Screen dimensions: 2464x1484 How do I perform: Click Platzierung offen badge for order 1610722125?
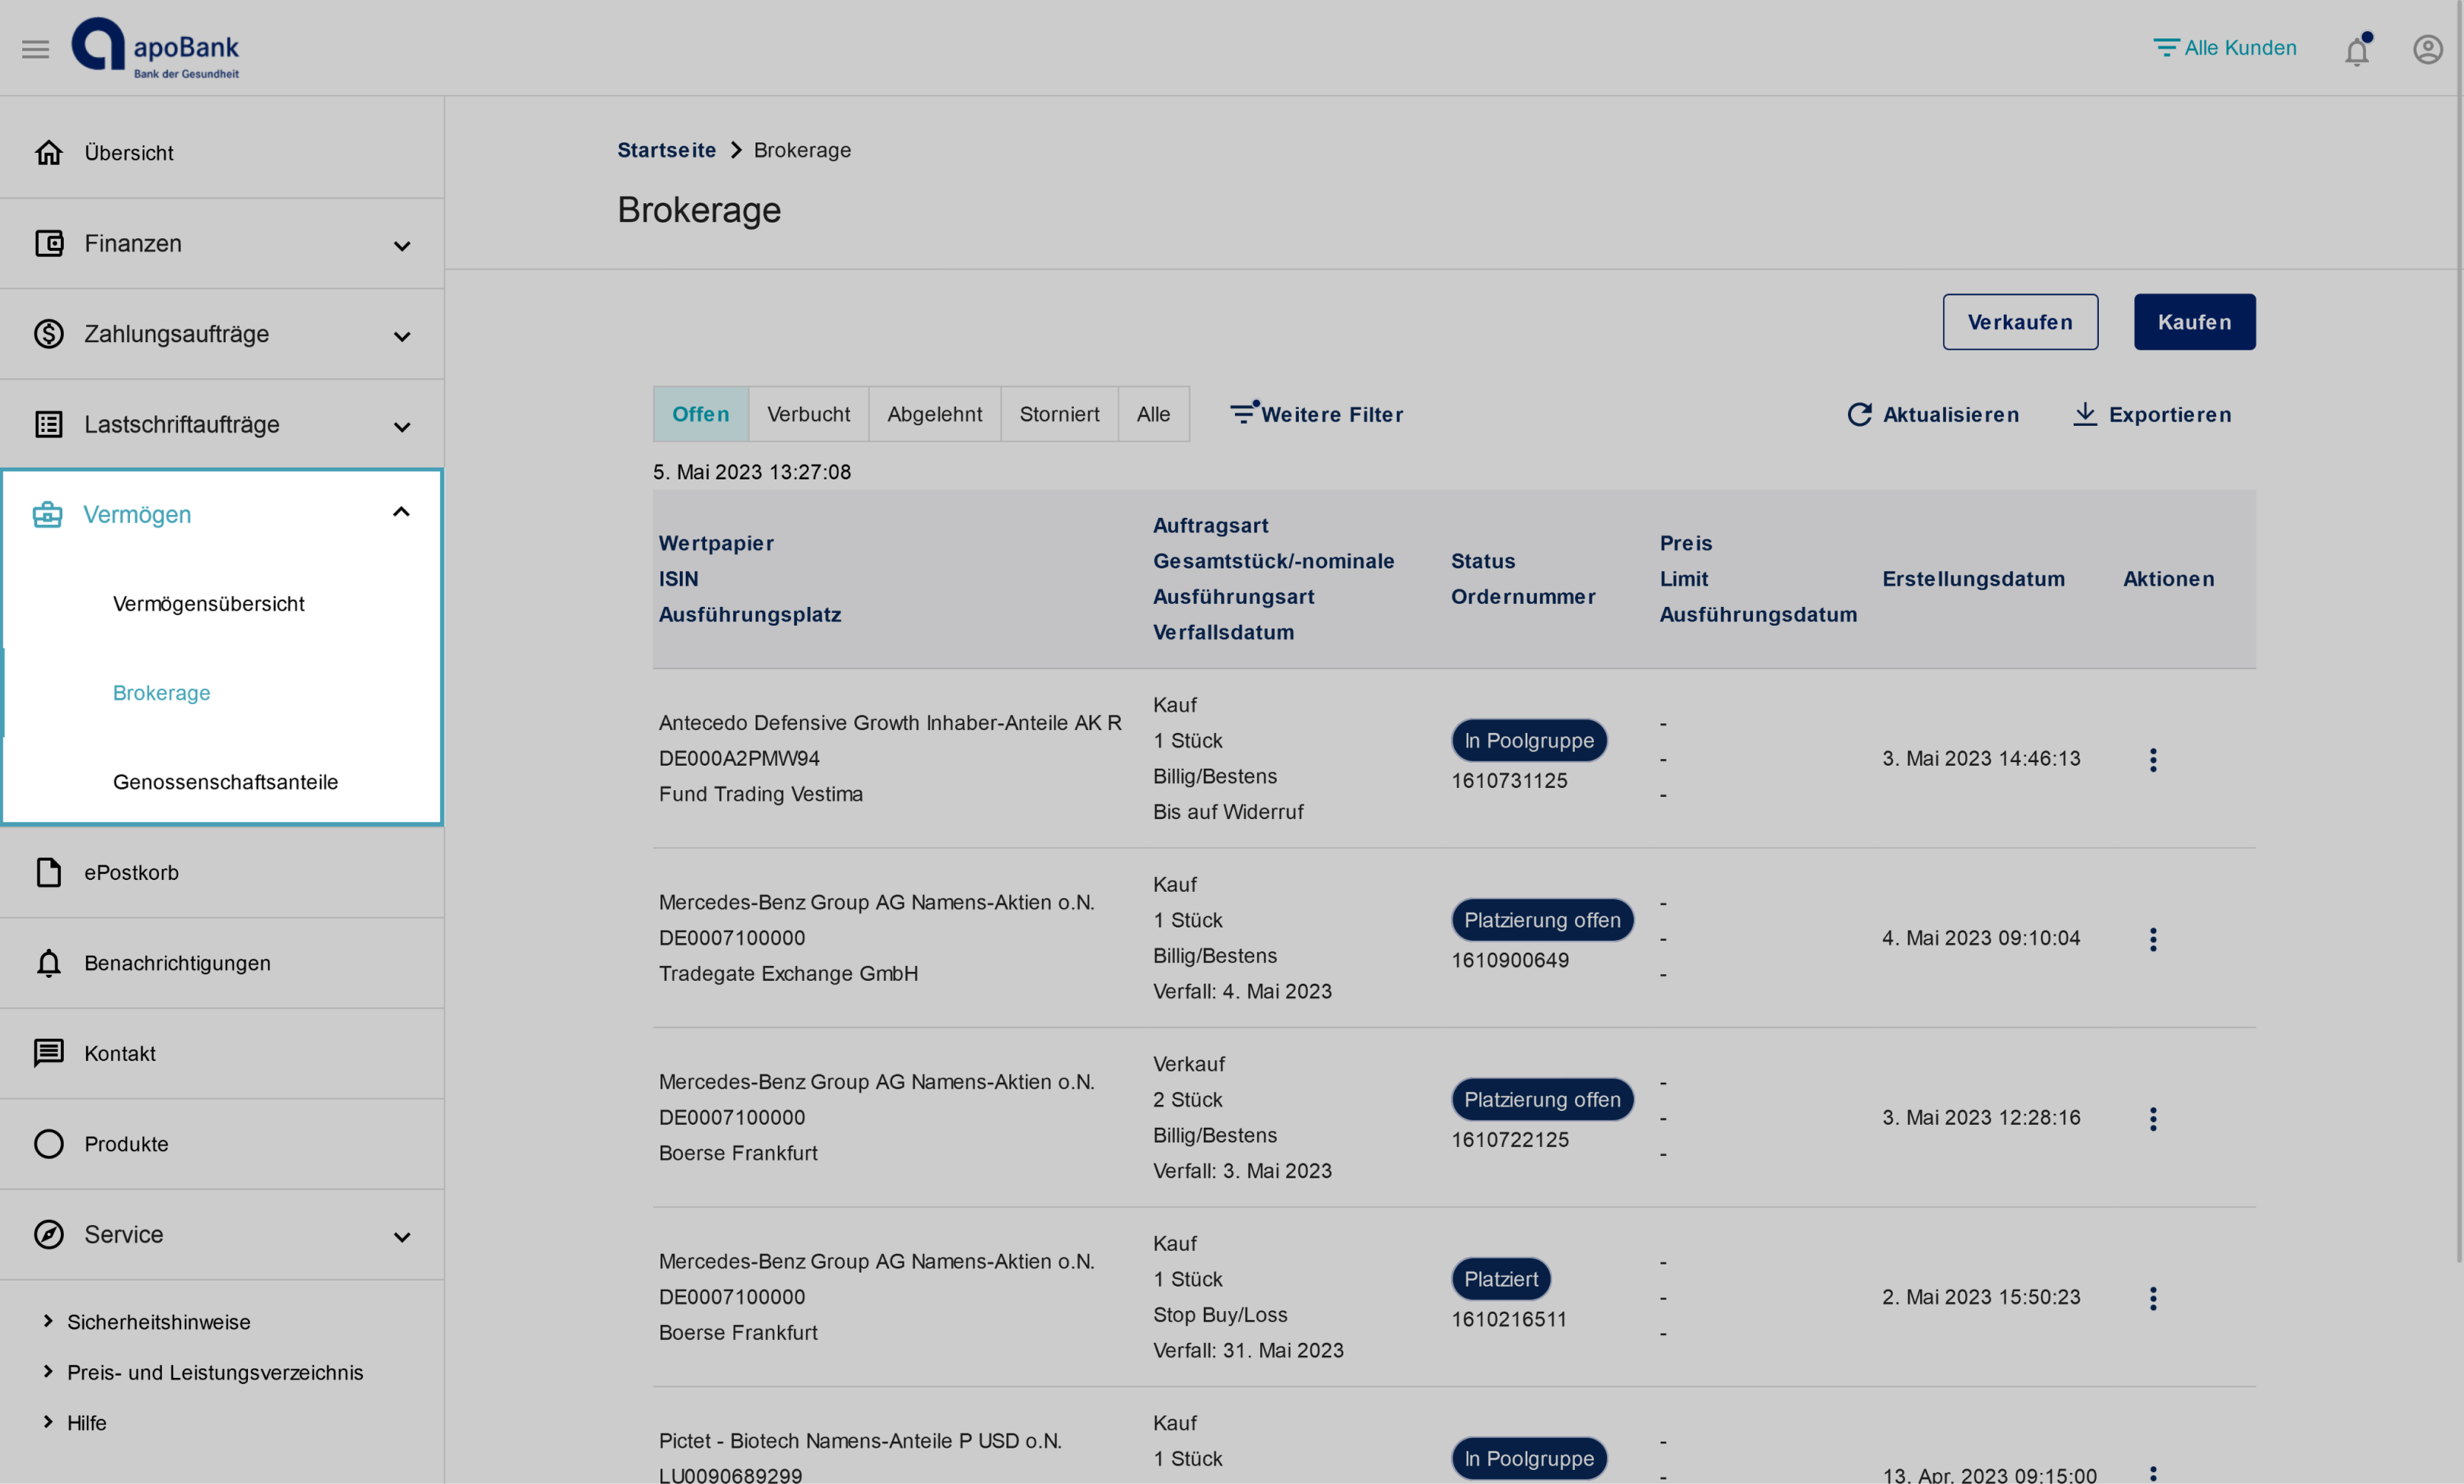(x=1542, y=1100)
